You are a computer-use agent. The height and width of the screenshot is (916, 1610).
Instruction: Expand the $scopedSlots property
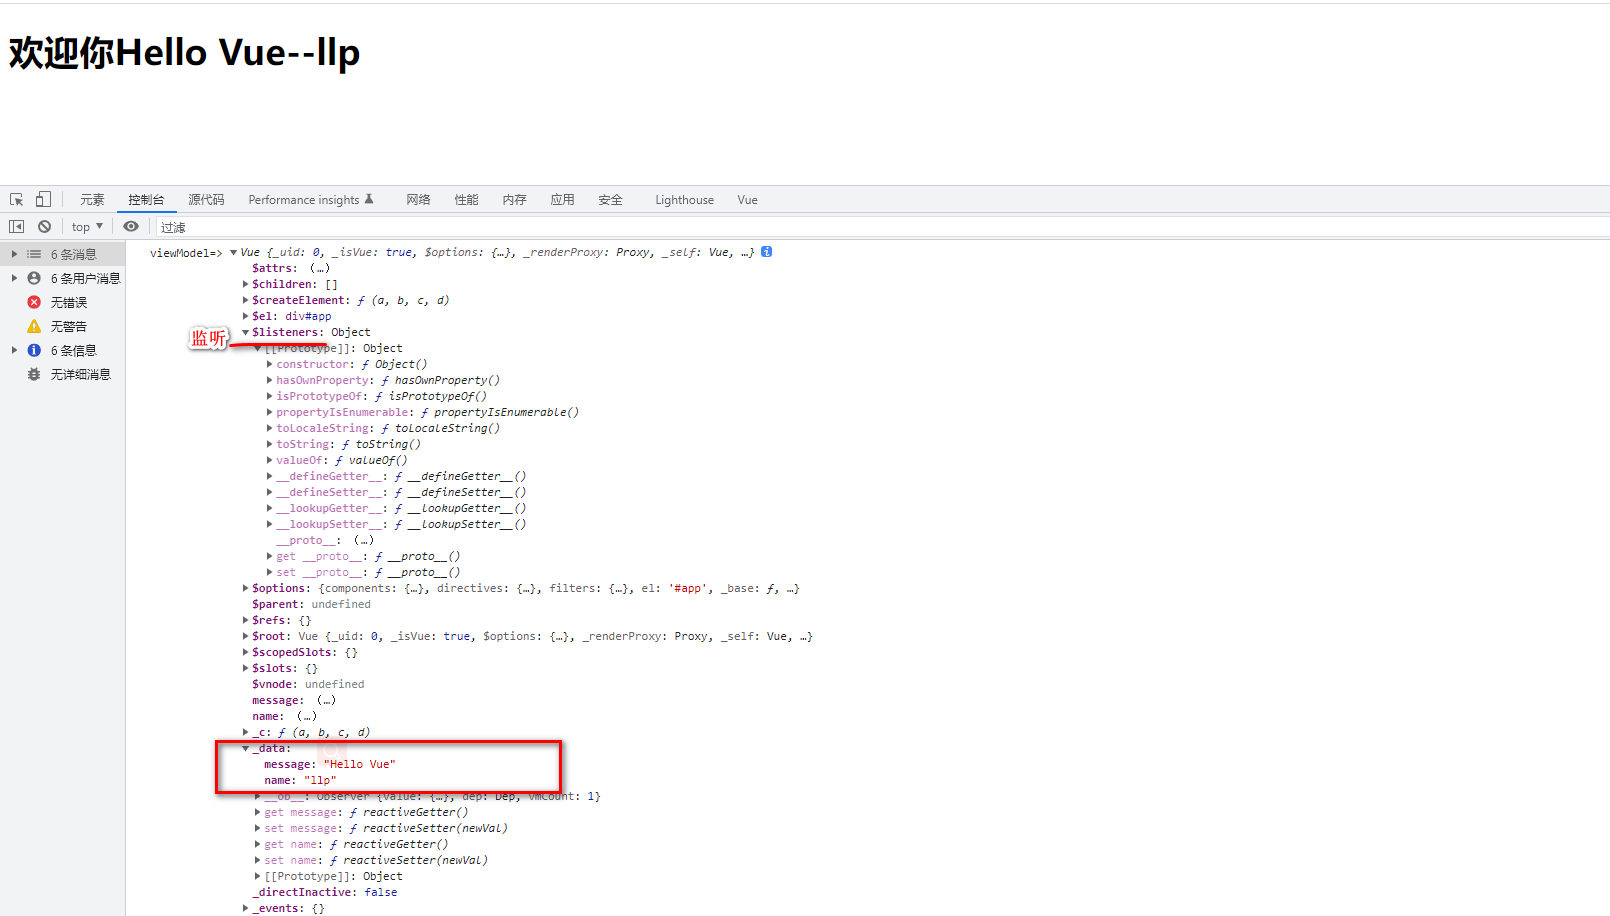tap(245, 652)
